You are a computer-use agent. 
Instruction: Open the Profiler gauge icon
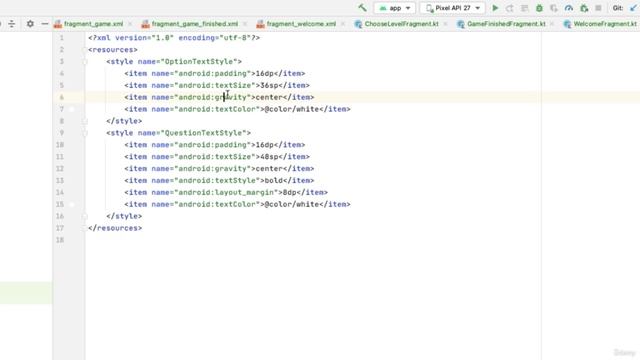[x=569, y=8]
